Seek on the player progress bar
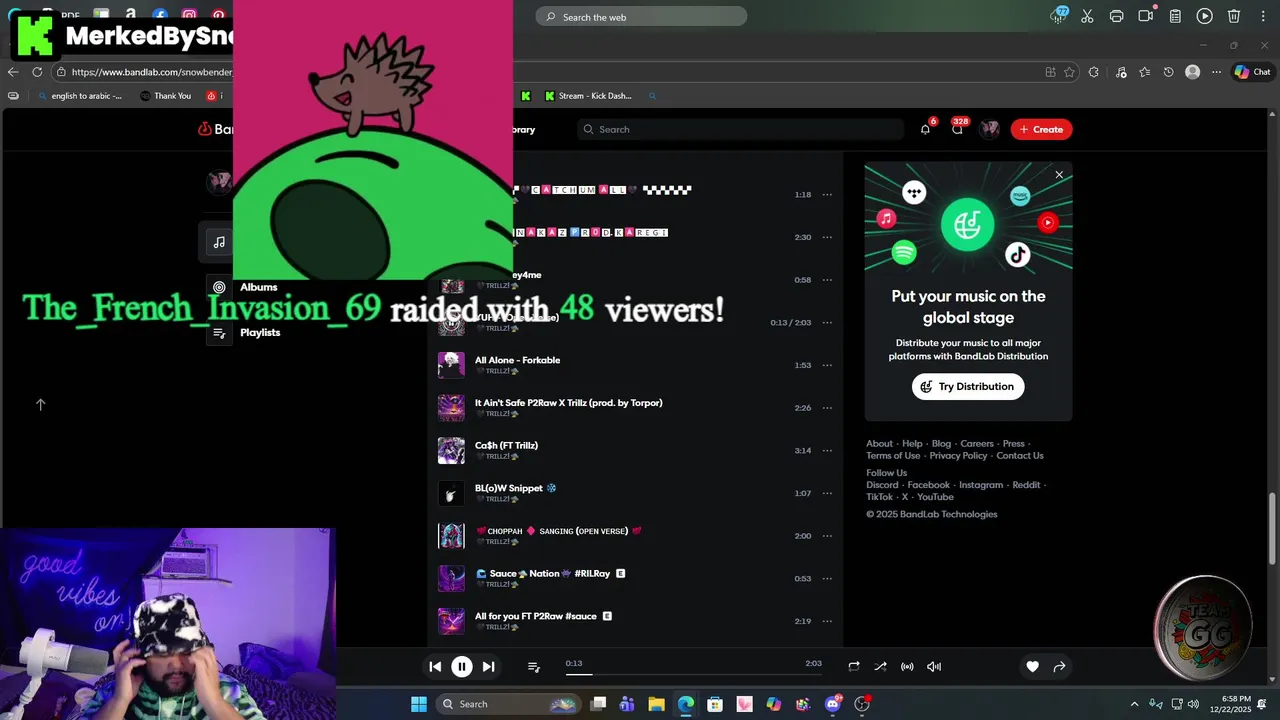The width and height of the screenshot is (1280, 720). click(693, 674)
